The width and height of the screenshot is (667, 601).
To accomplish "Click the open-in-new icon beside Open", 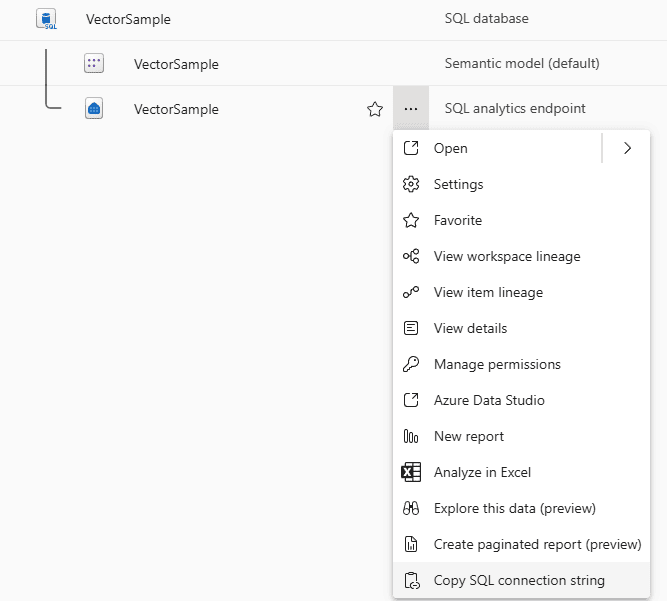I will [x=411, y=148].
